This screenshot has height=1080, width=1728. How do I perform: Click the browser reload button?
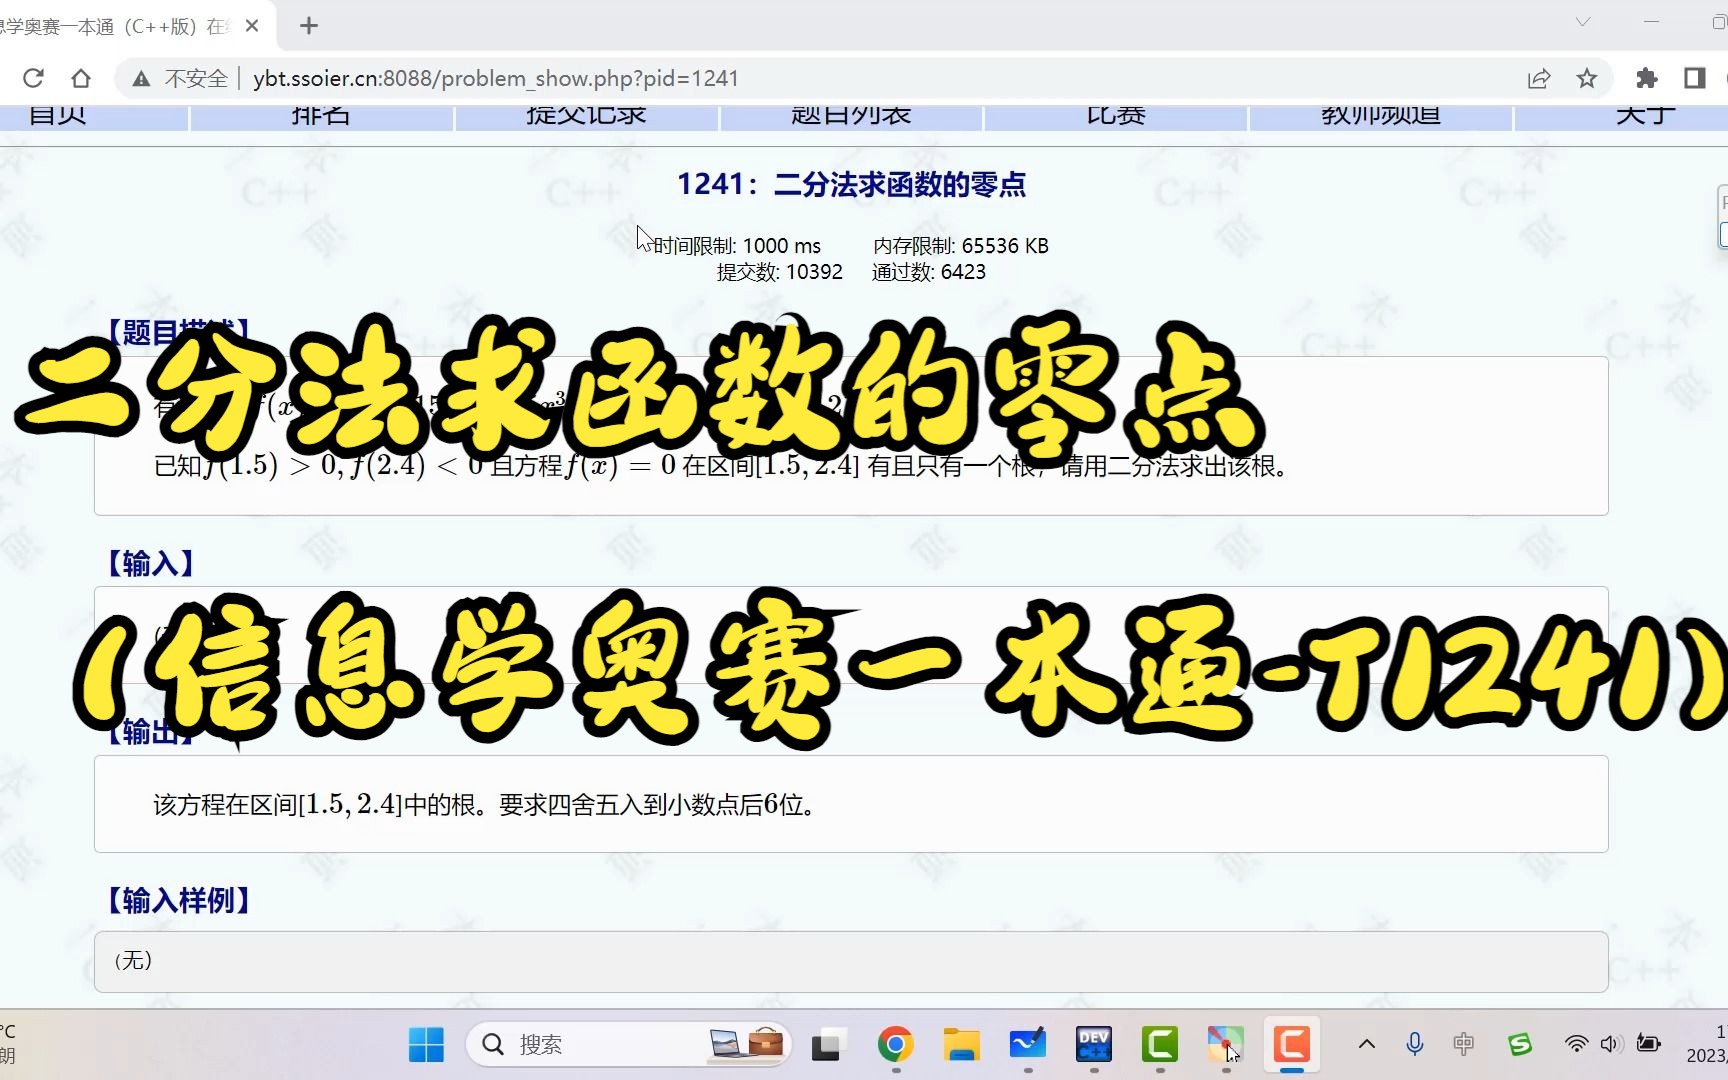tap(32, 78)
